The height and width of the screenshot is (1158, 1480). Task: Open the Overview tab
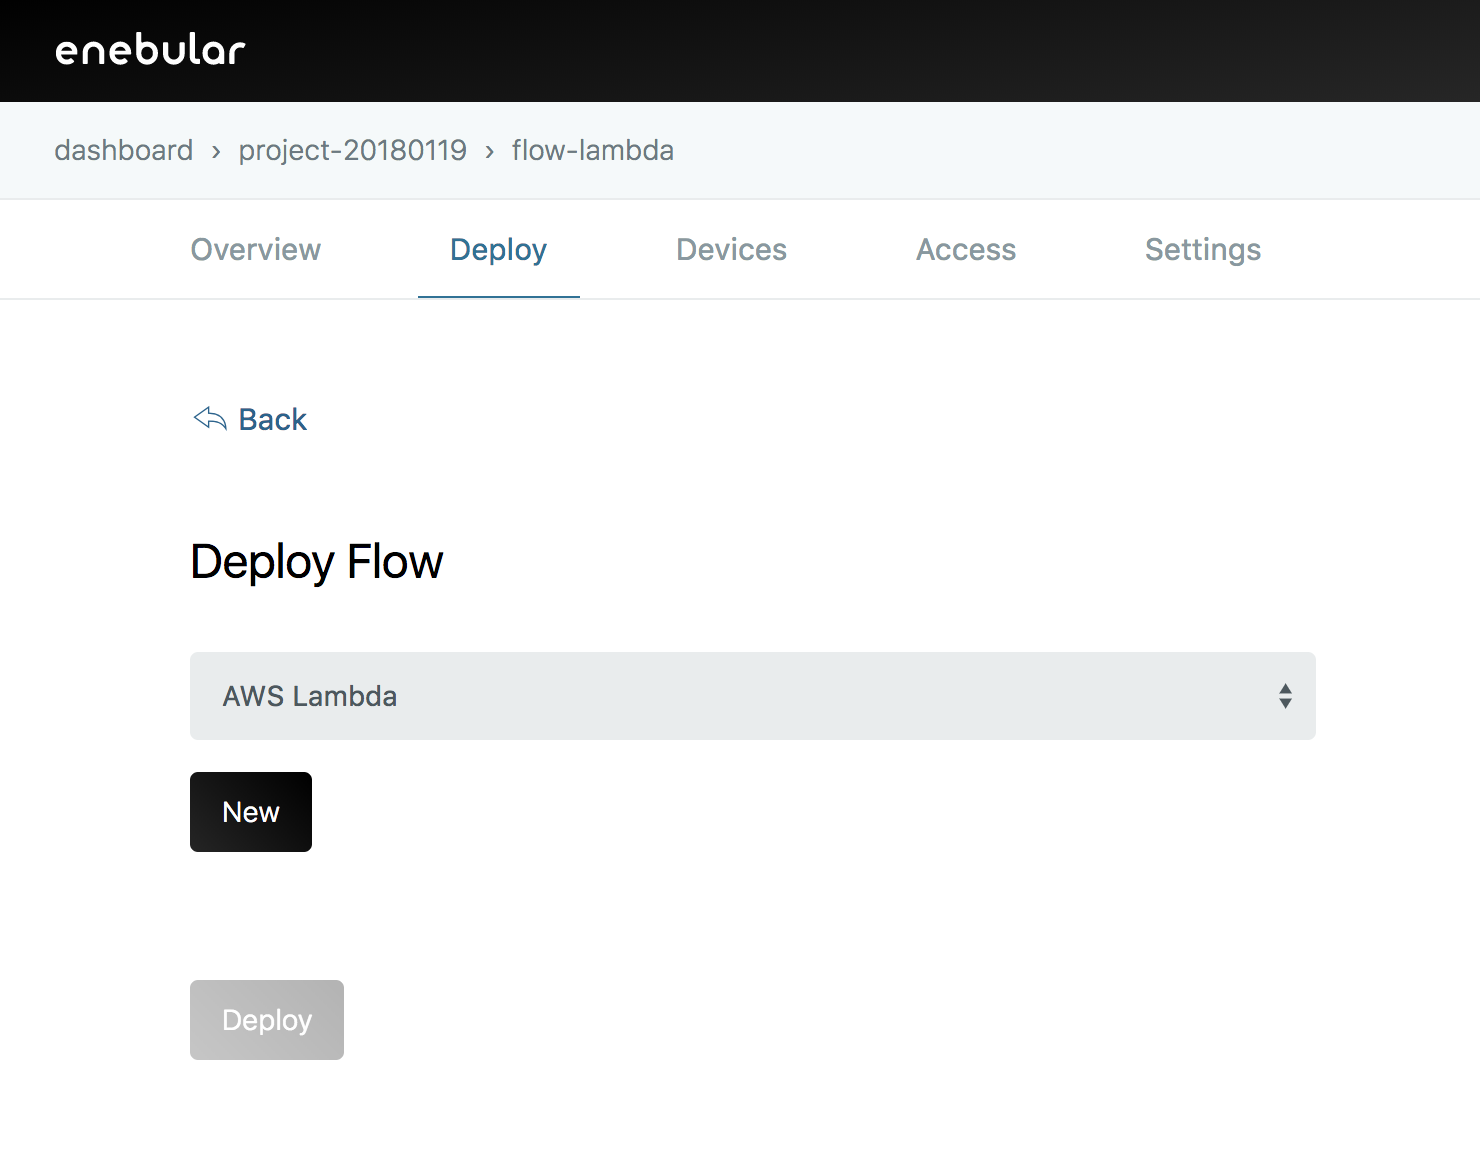point(255,250)
